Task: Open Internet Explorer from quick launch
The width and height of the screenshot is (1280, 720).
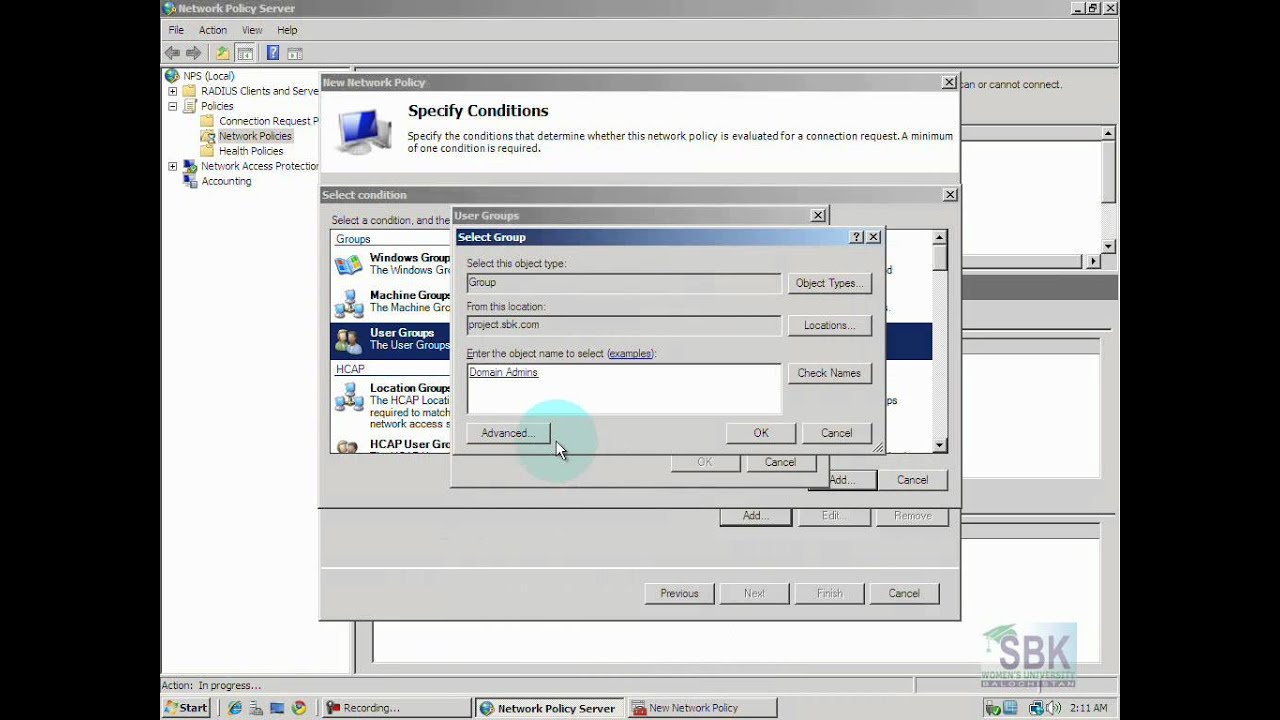Action: tap(235, 708)
